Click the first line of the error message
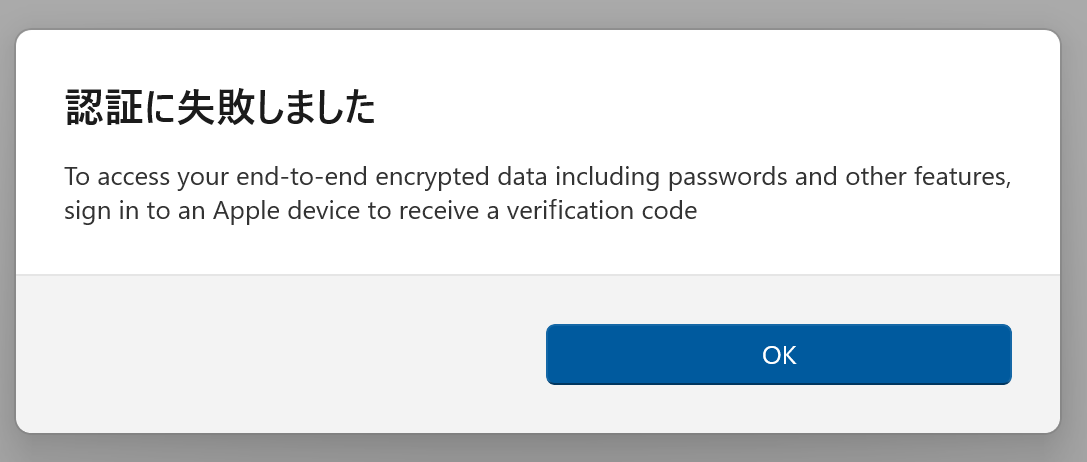 (539, 177)
